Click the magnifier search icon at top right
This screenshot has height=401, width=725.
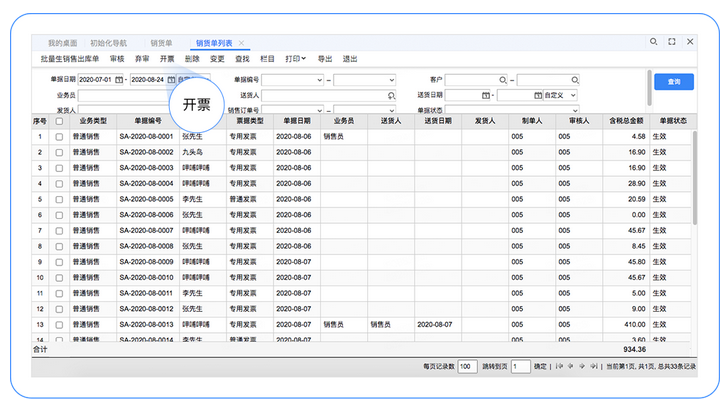(x=653, y=42)
